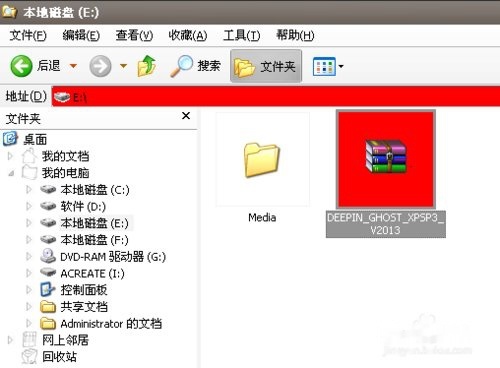The height and width of the screenshot is (368, 500).
Task: Expand the ACREATE (I:) node
Action: 29,273
